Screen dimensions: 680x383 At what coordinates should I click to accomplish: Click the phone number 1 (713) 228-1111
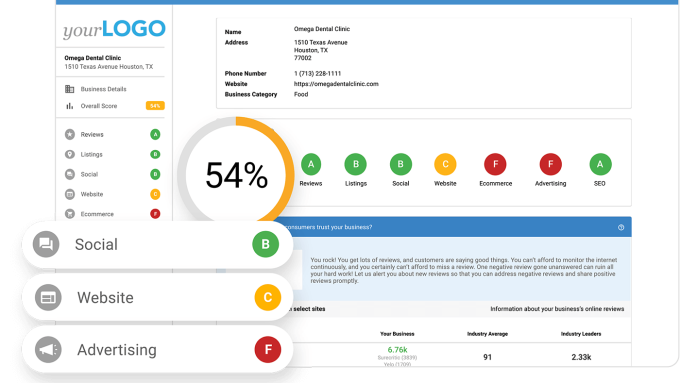point(317,73)
